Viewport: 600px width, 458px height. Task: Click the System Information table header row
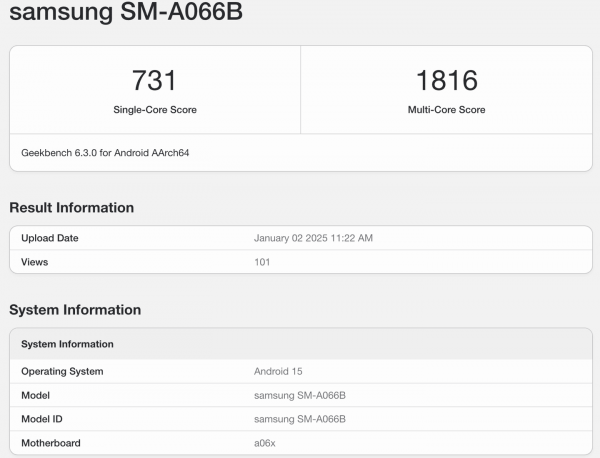(301, 344)
